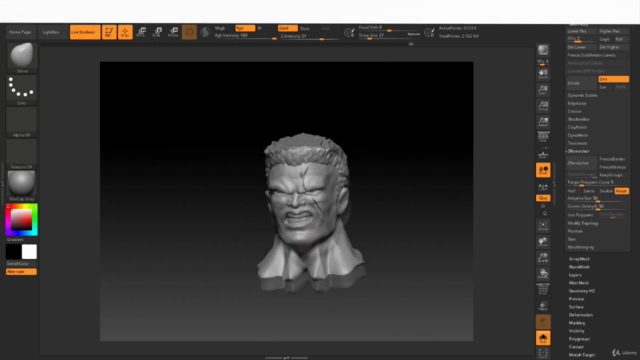Open the Deformation subpalette
The width and height of the screenshot is (640, 360).
(x=581, y=315)
